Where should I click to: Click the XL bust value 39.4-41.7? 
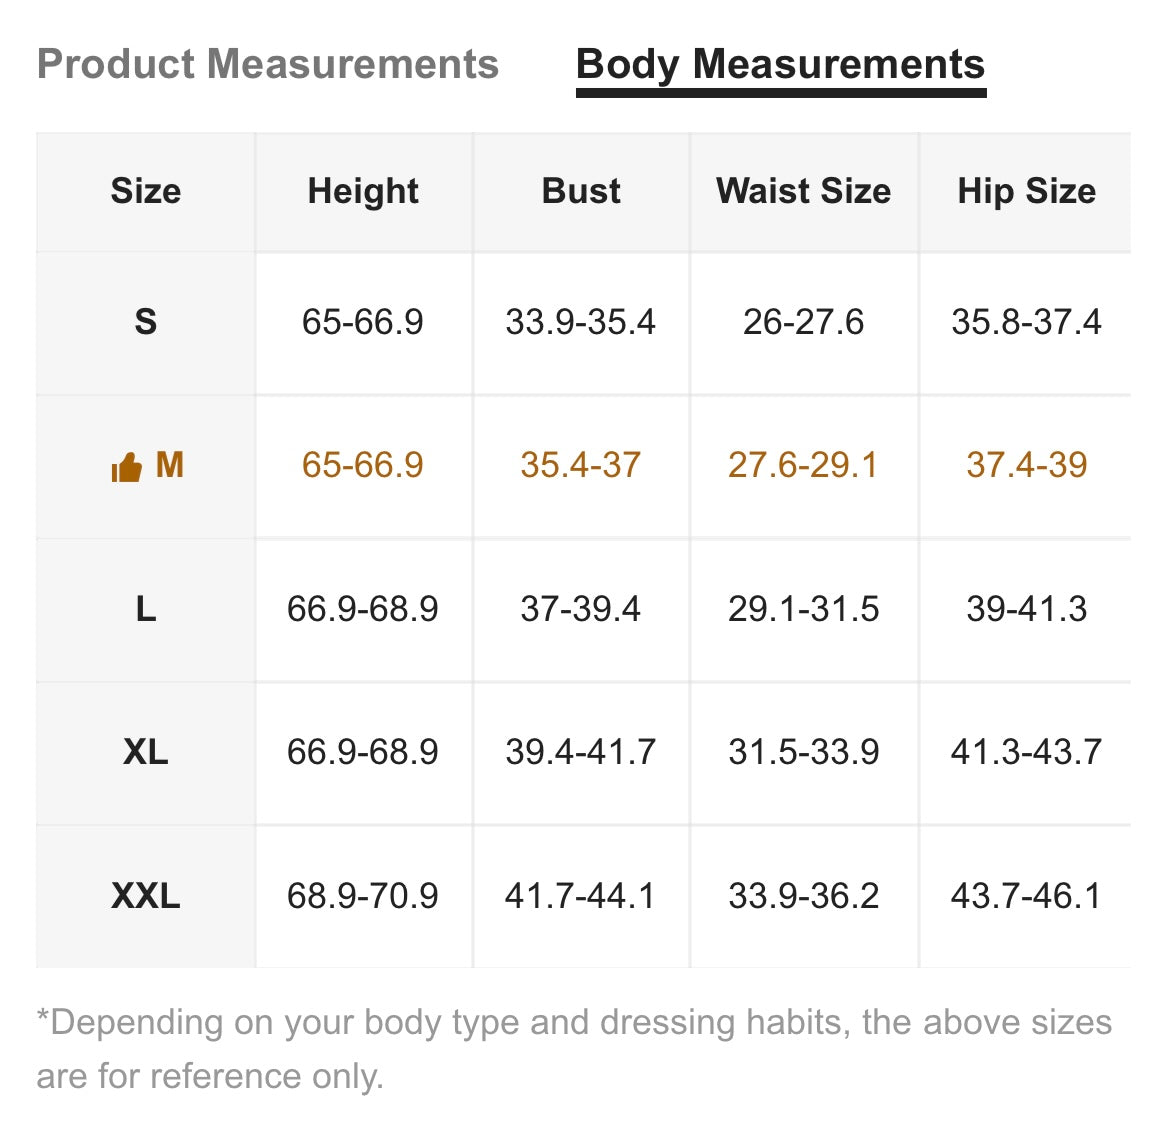pyautogui.click(x=581, y=752)
